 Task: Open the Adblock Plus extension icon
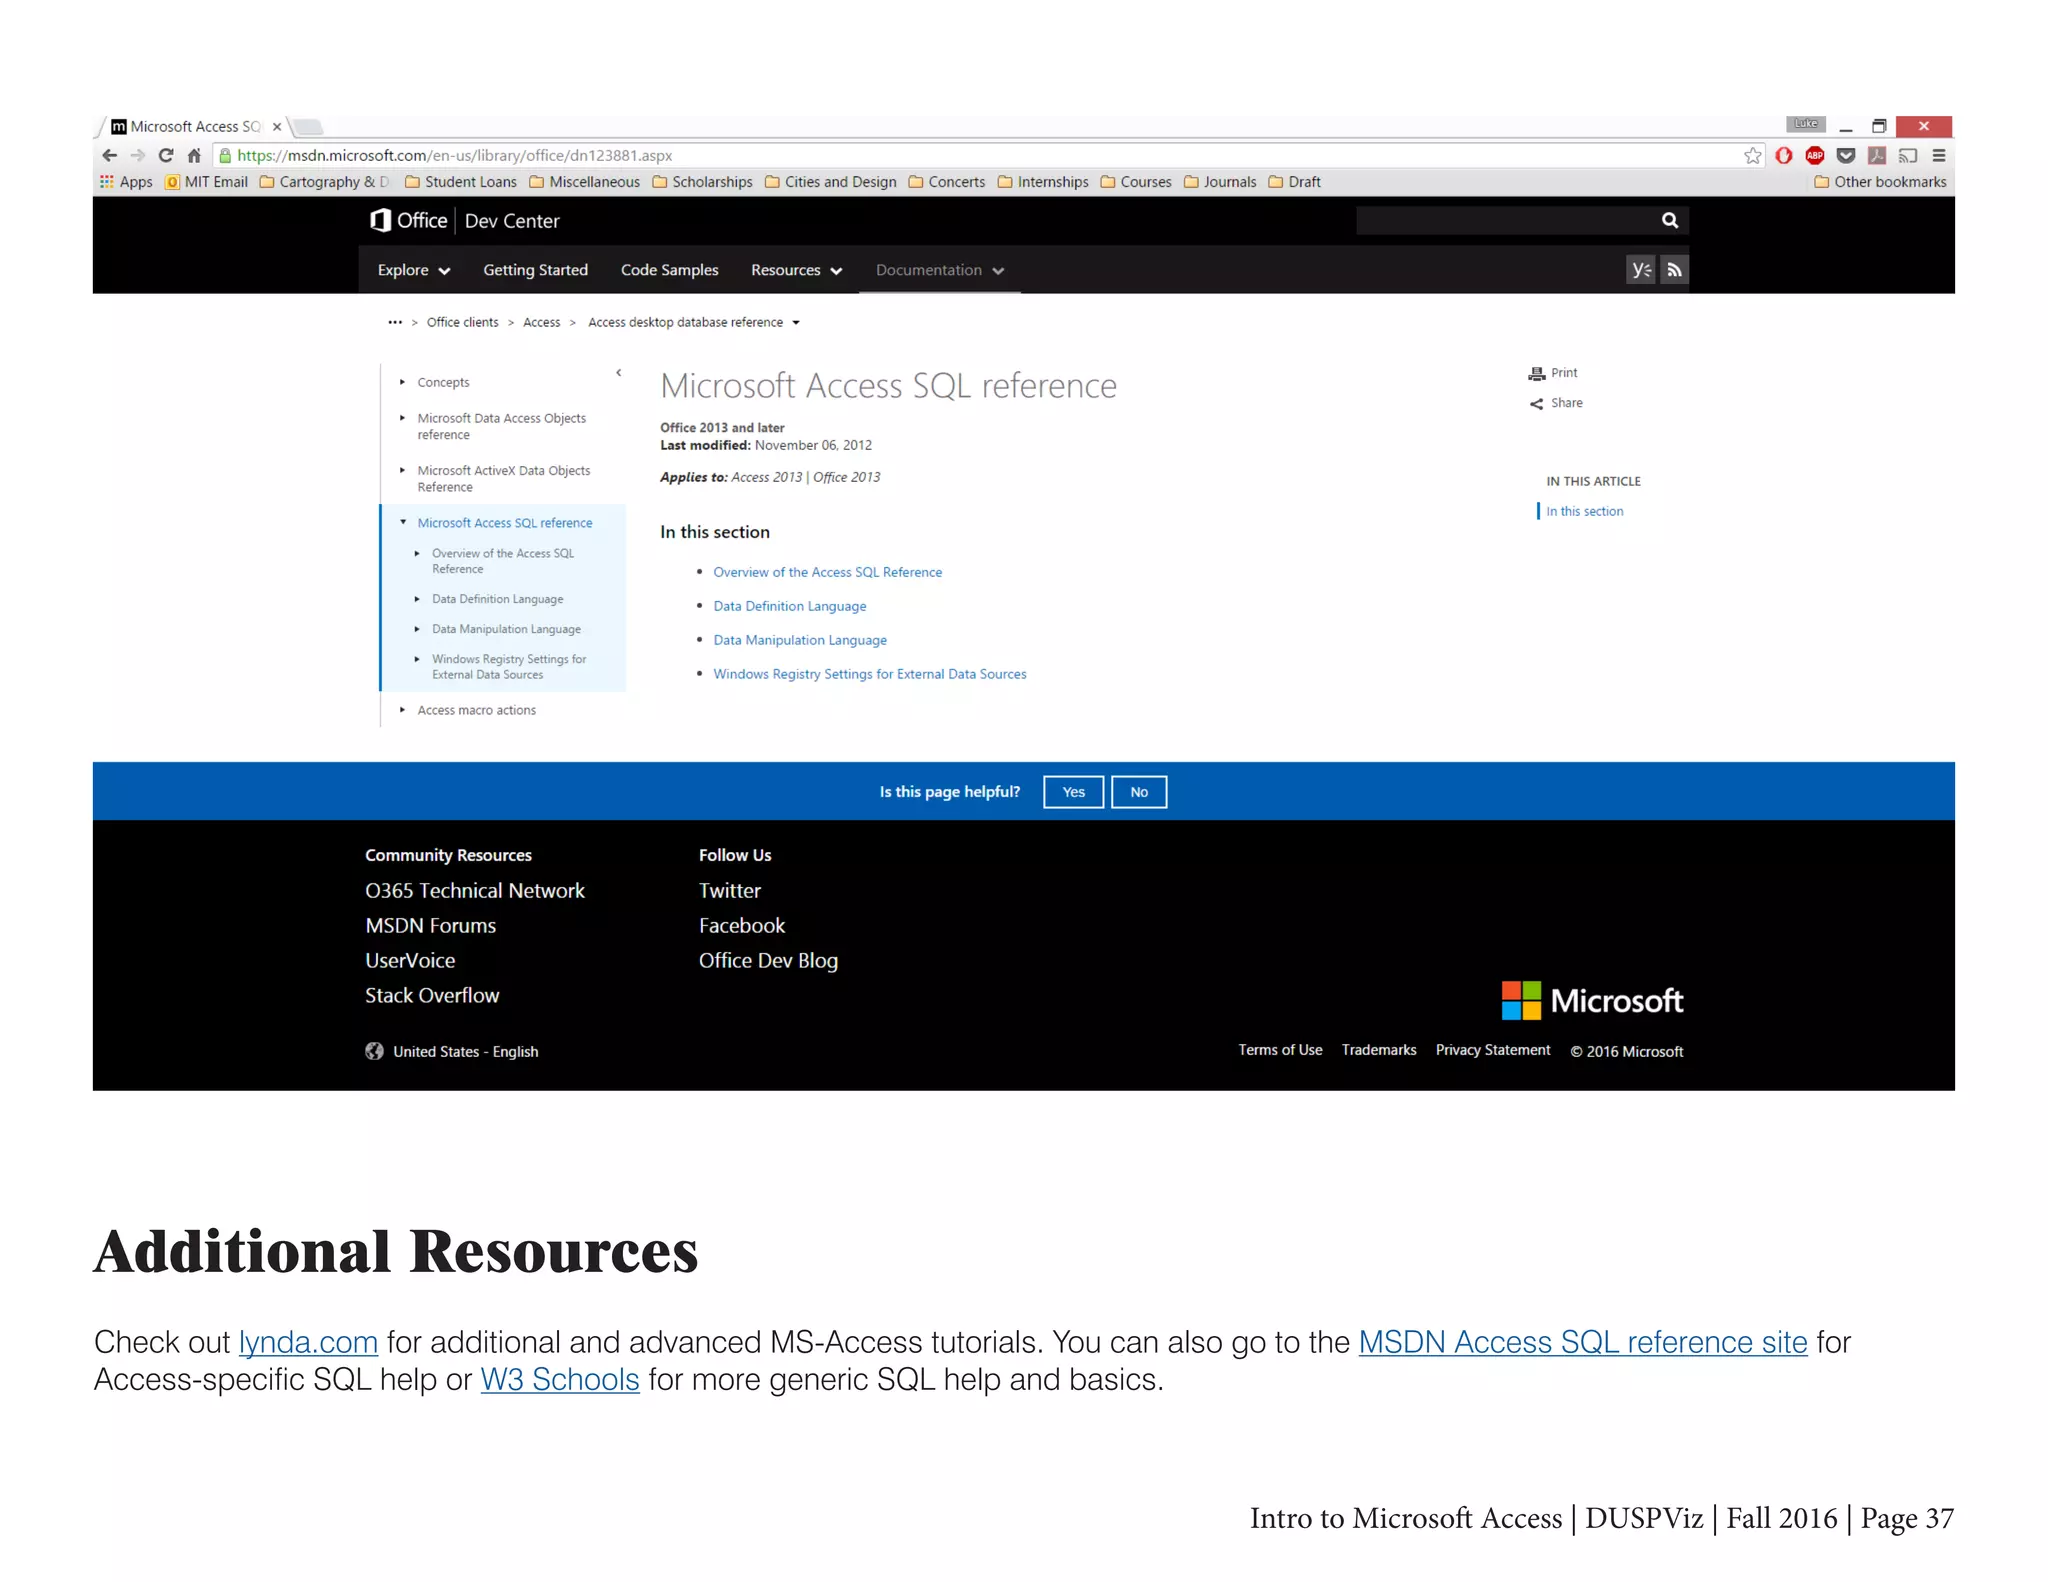click(1815, 155)
